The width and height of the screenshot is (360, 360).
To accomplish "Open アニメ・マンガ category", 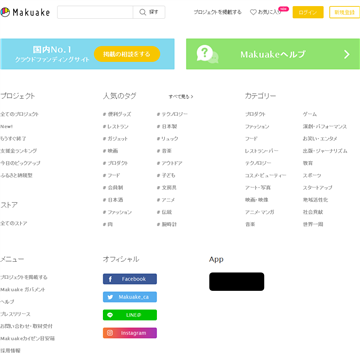I will coord(260,212).
